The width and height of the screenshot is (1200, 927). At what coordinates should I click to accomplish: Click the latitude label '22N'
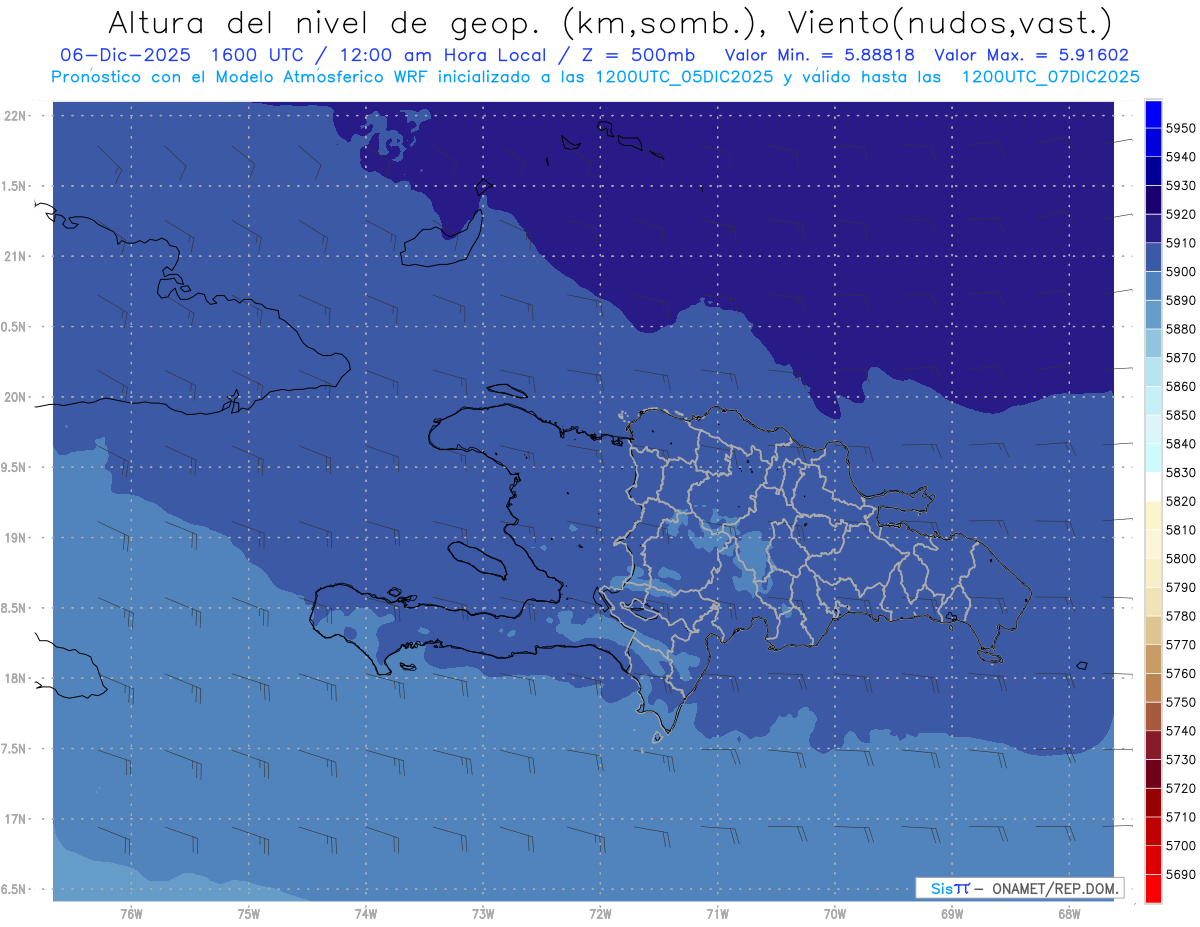(x=16, y=115)
